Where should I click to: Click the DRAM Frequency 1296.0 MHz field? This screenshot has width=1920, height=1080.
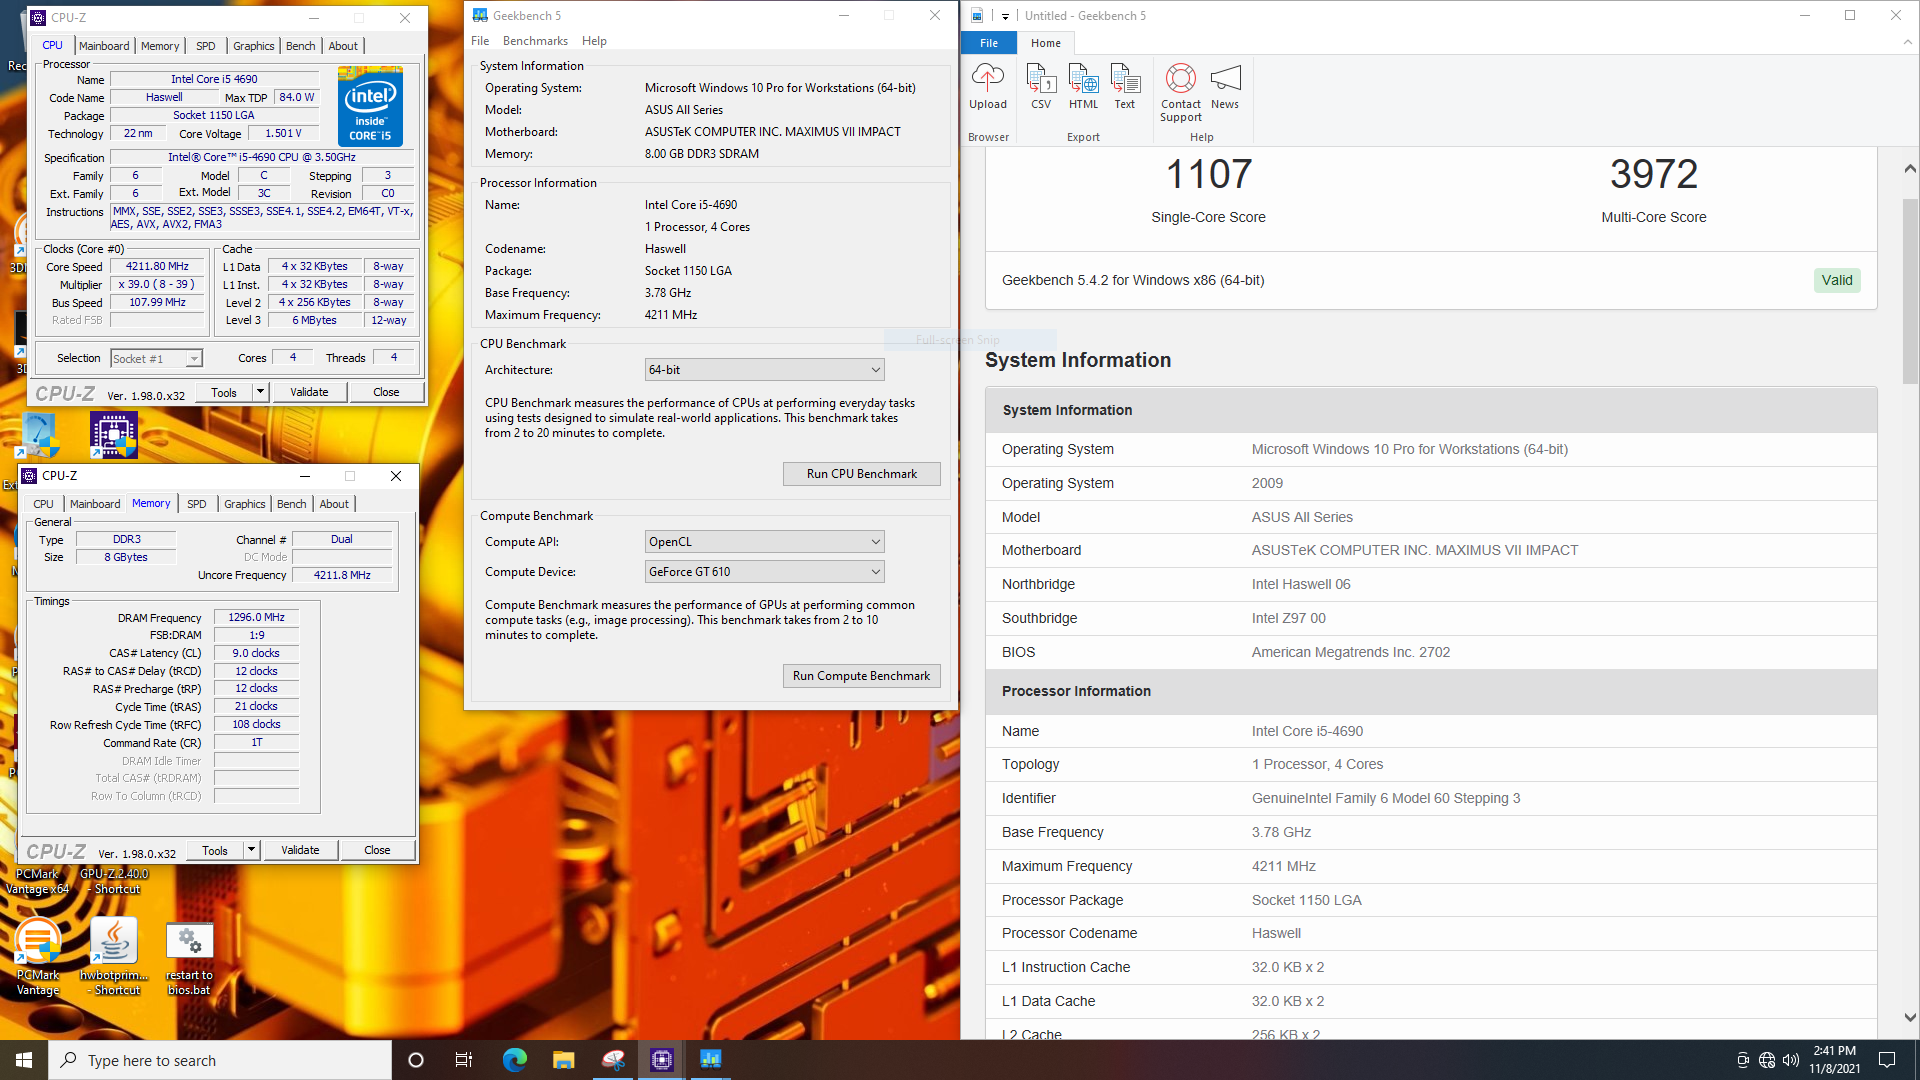(x=256, y=618)
